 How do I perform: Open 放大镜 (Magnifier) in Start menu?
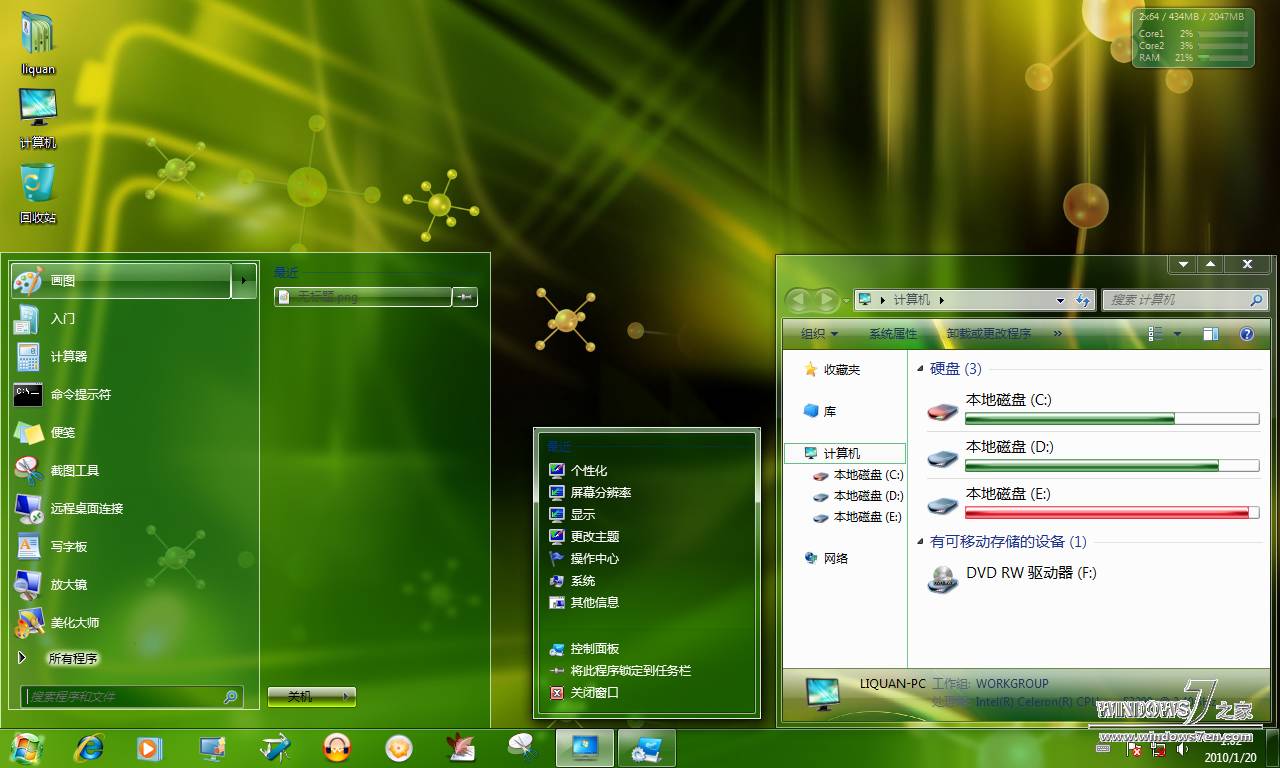click(135, 585)
